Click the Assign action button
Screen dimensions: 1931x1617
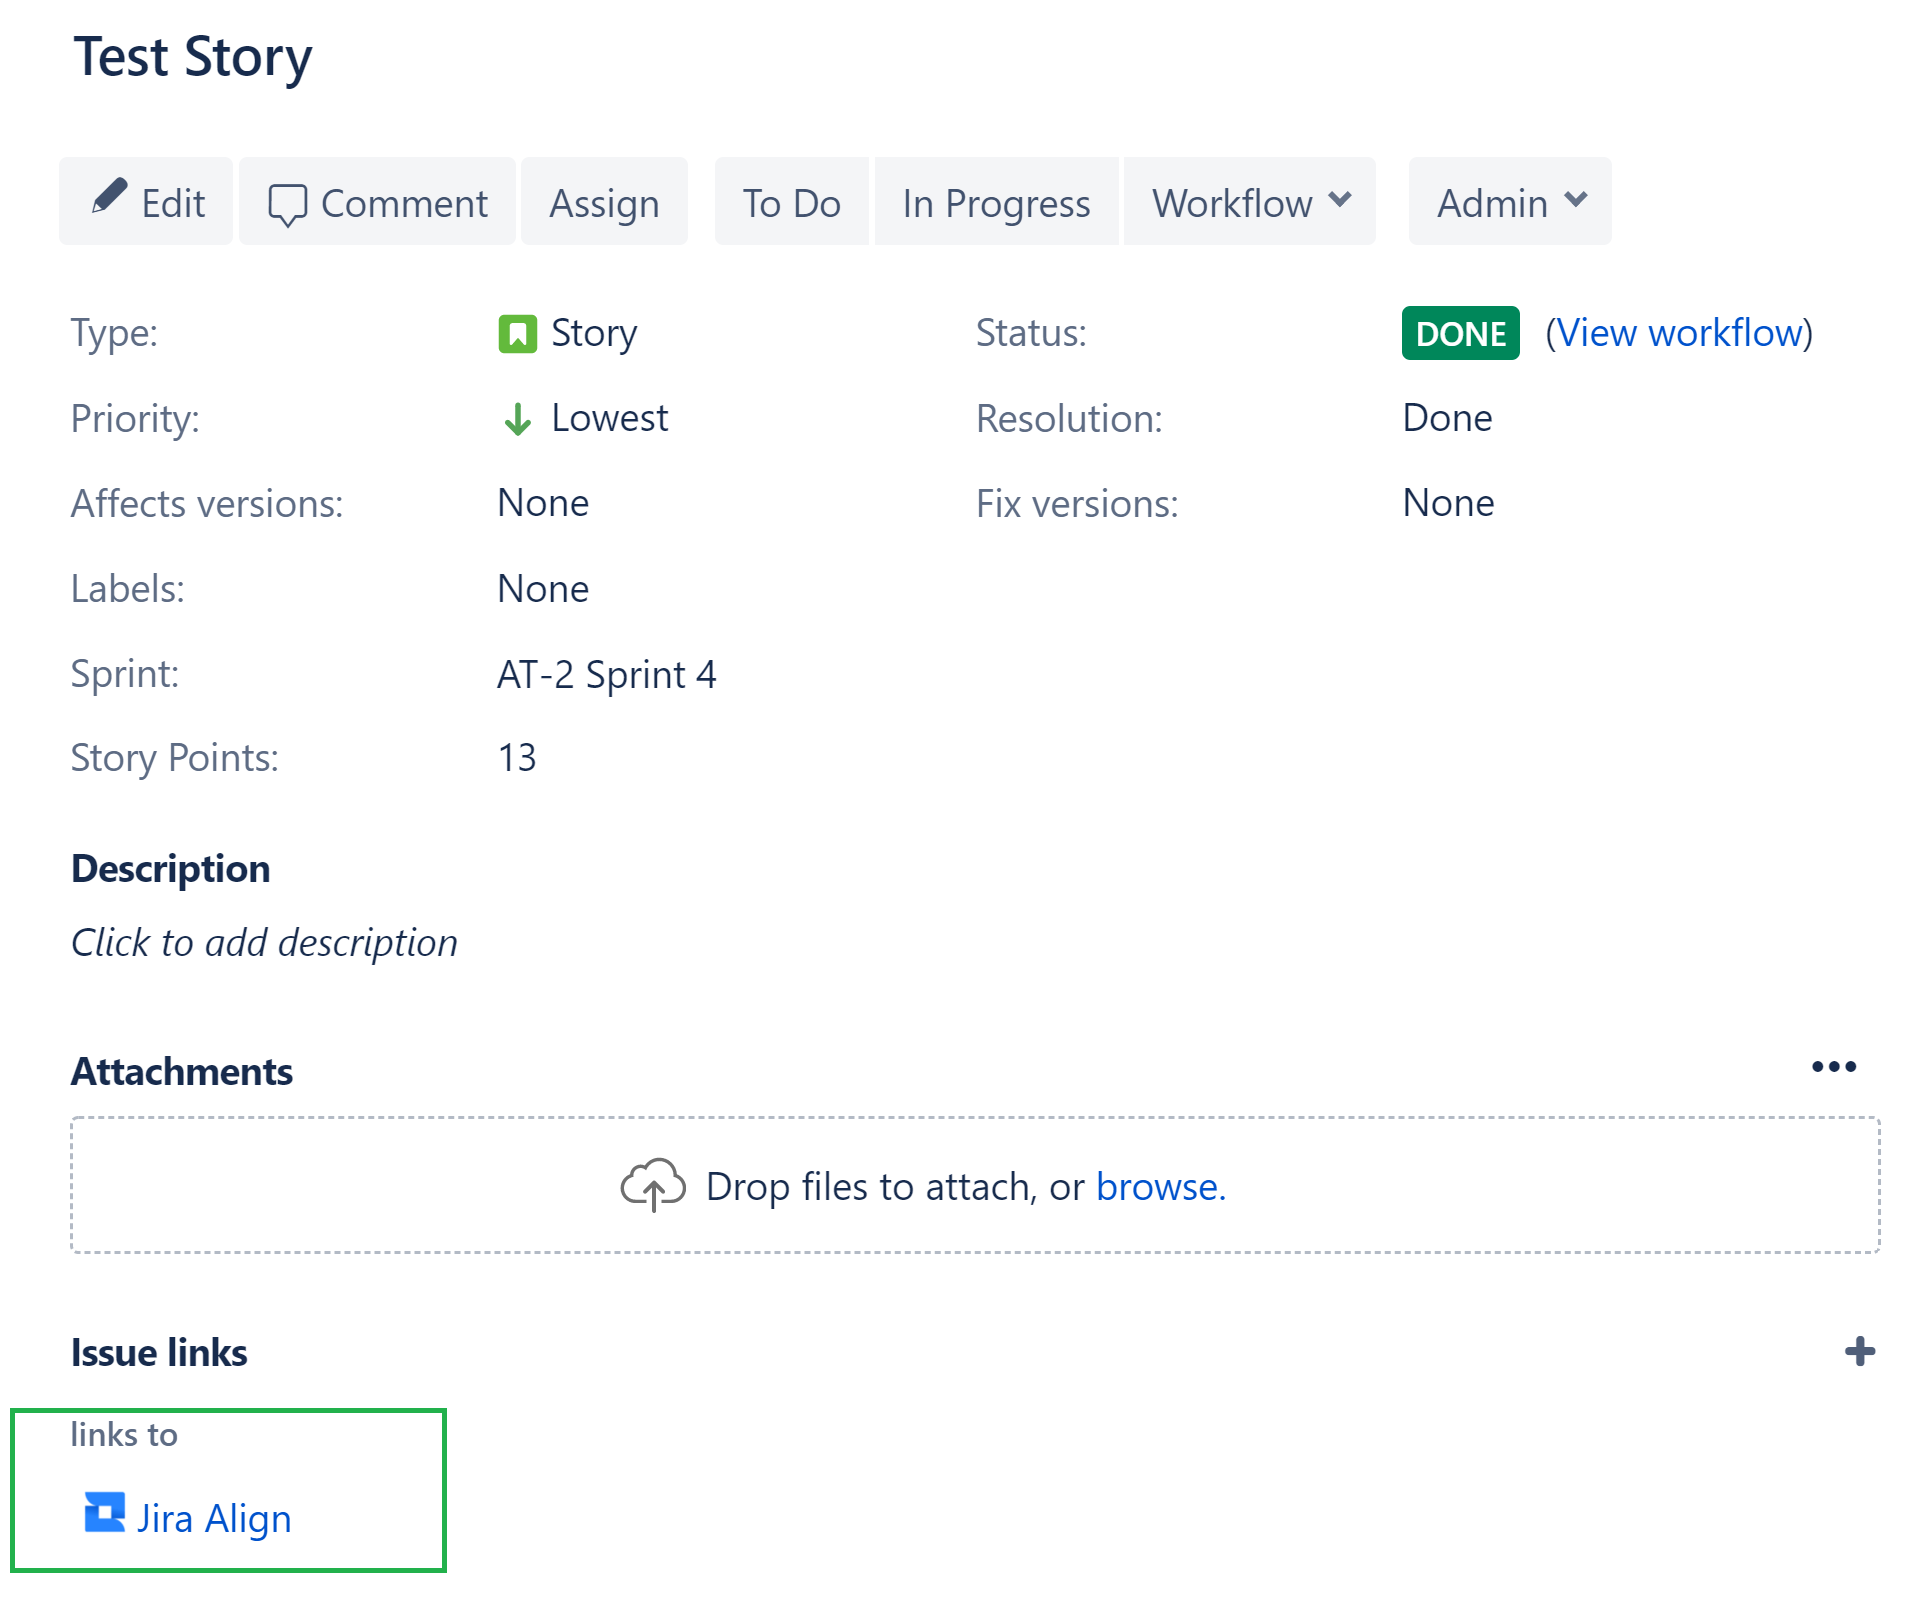coord(605,201)
